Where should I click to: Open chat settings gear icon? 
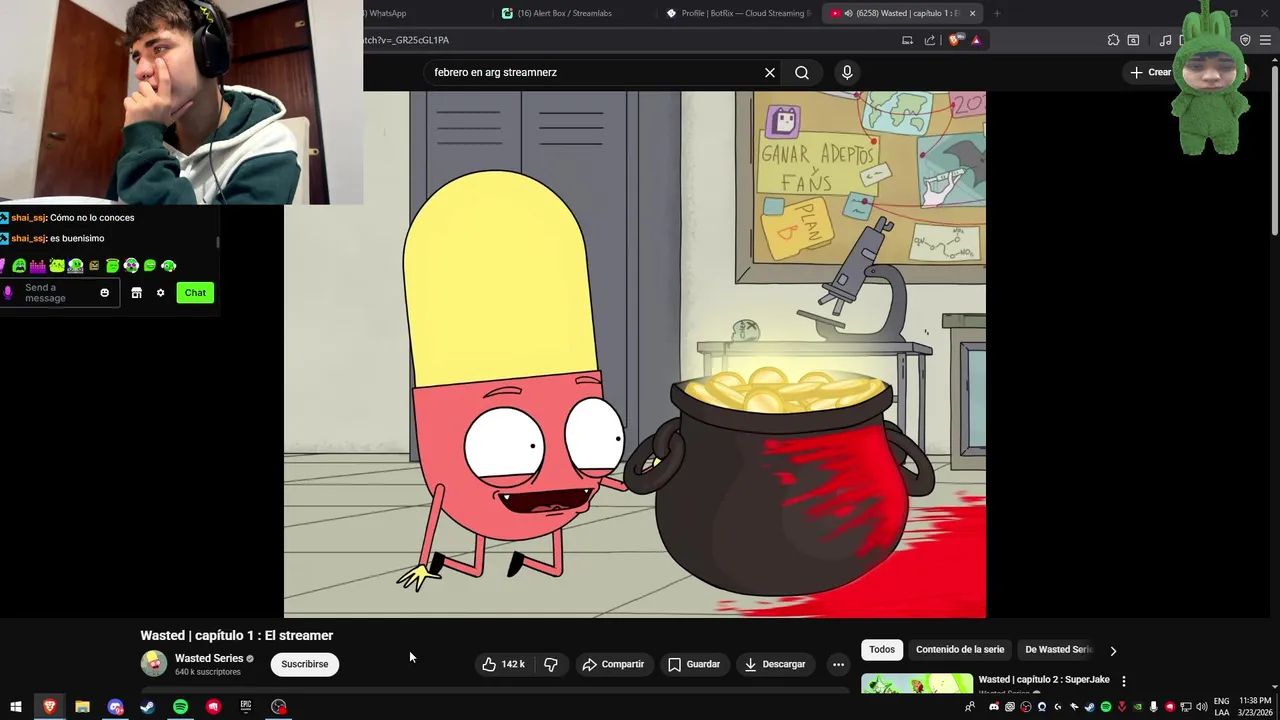[160, 293]
